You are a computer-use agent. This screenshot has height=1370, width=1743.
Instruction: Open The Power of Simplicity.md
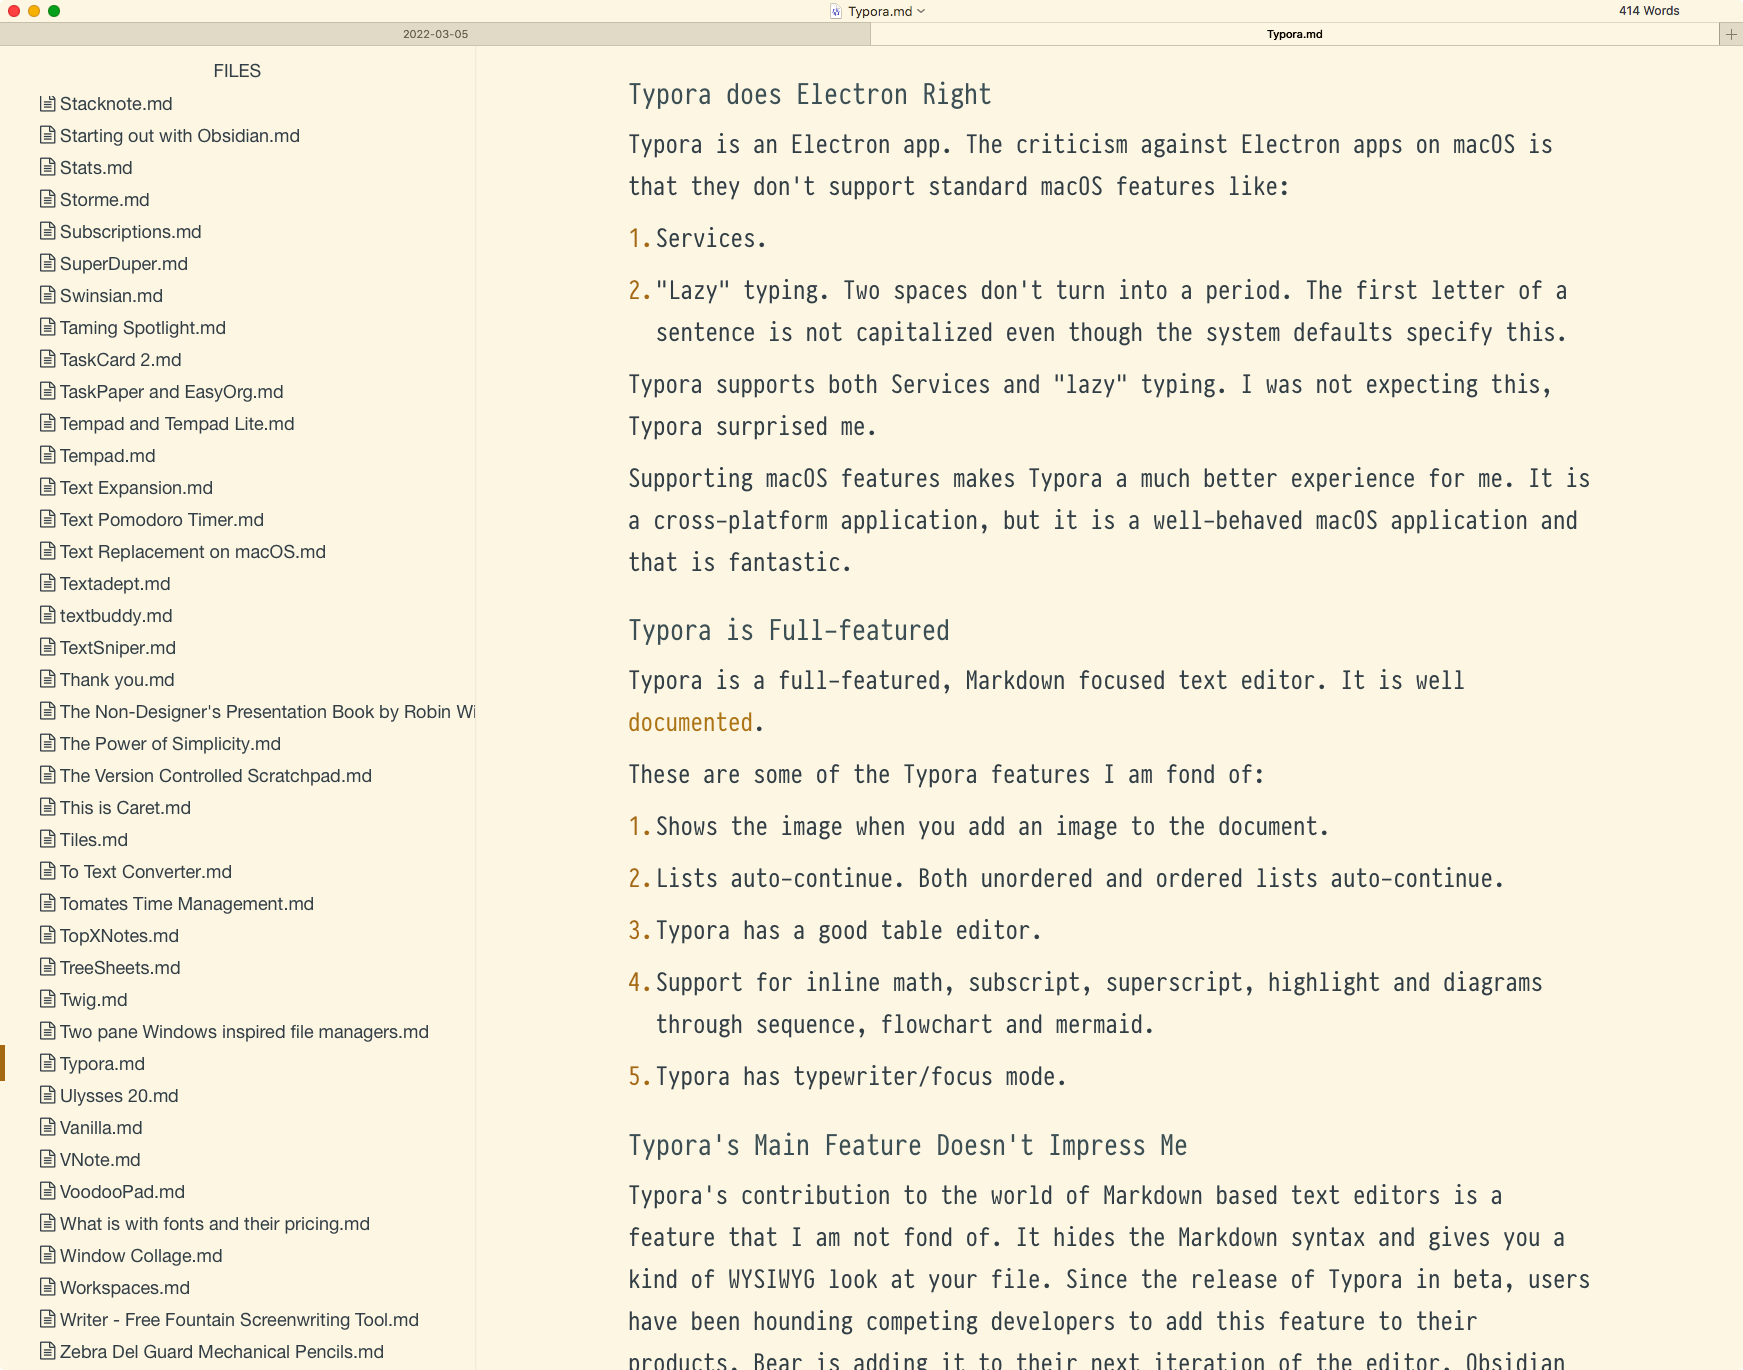coord(170,743)
